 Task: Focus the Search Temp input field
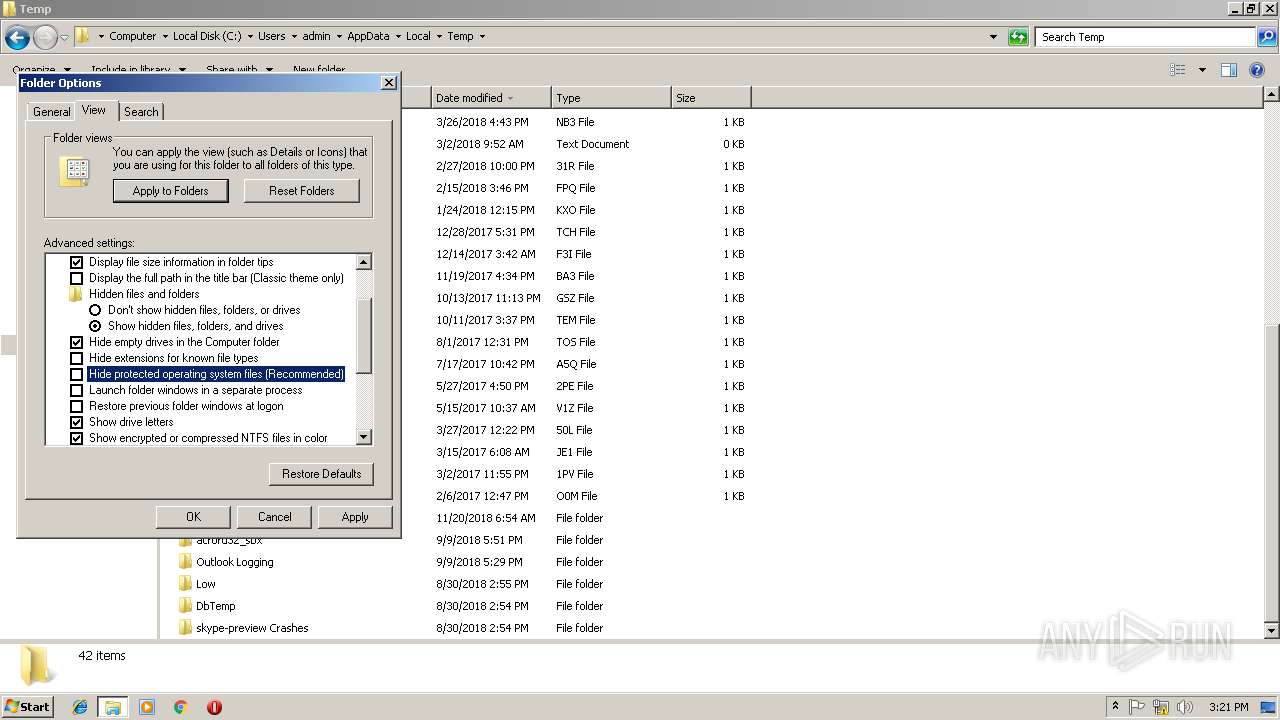(x=1145, y=37)
